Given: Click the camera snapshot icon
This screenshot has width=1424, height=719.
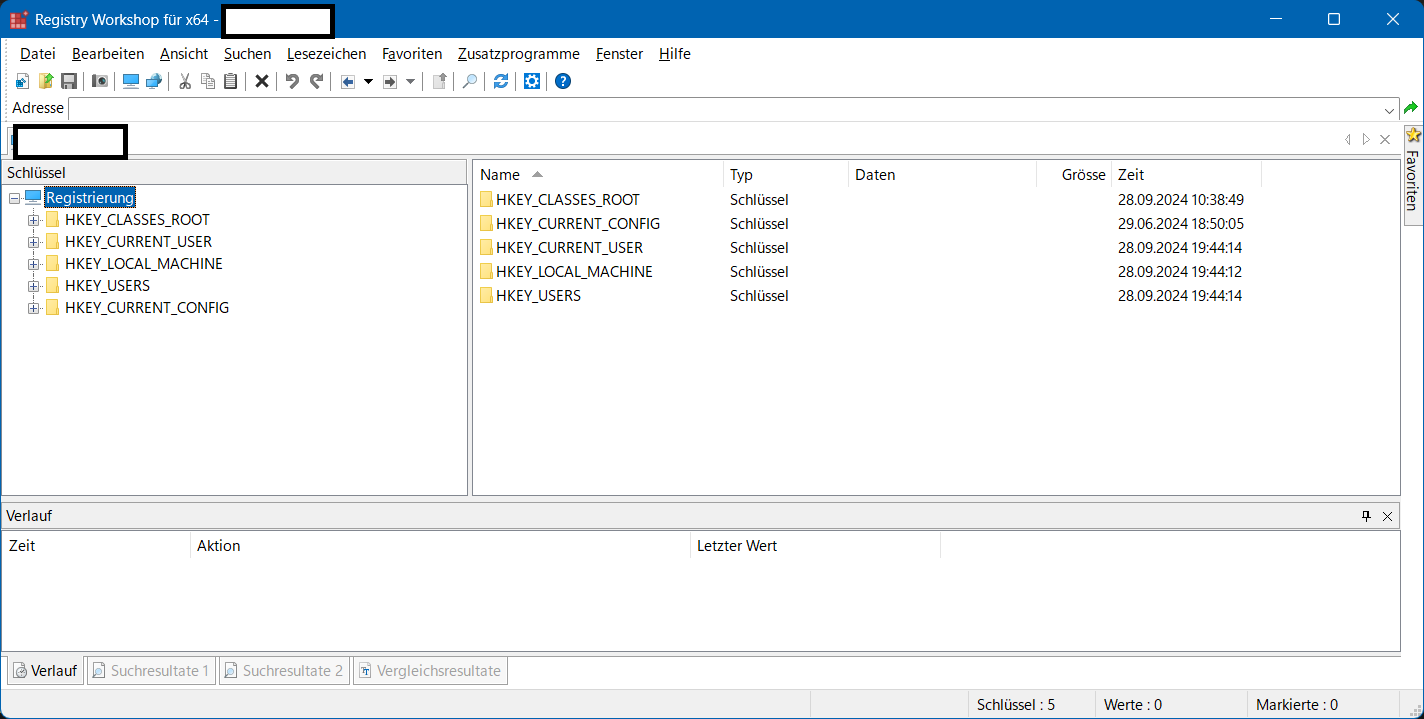Looking at the screenshot, I should tap(100, 81).
